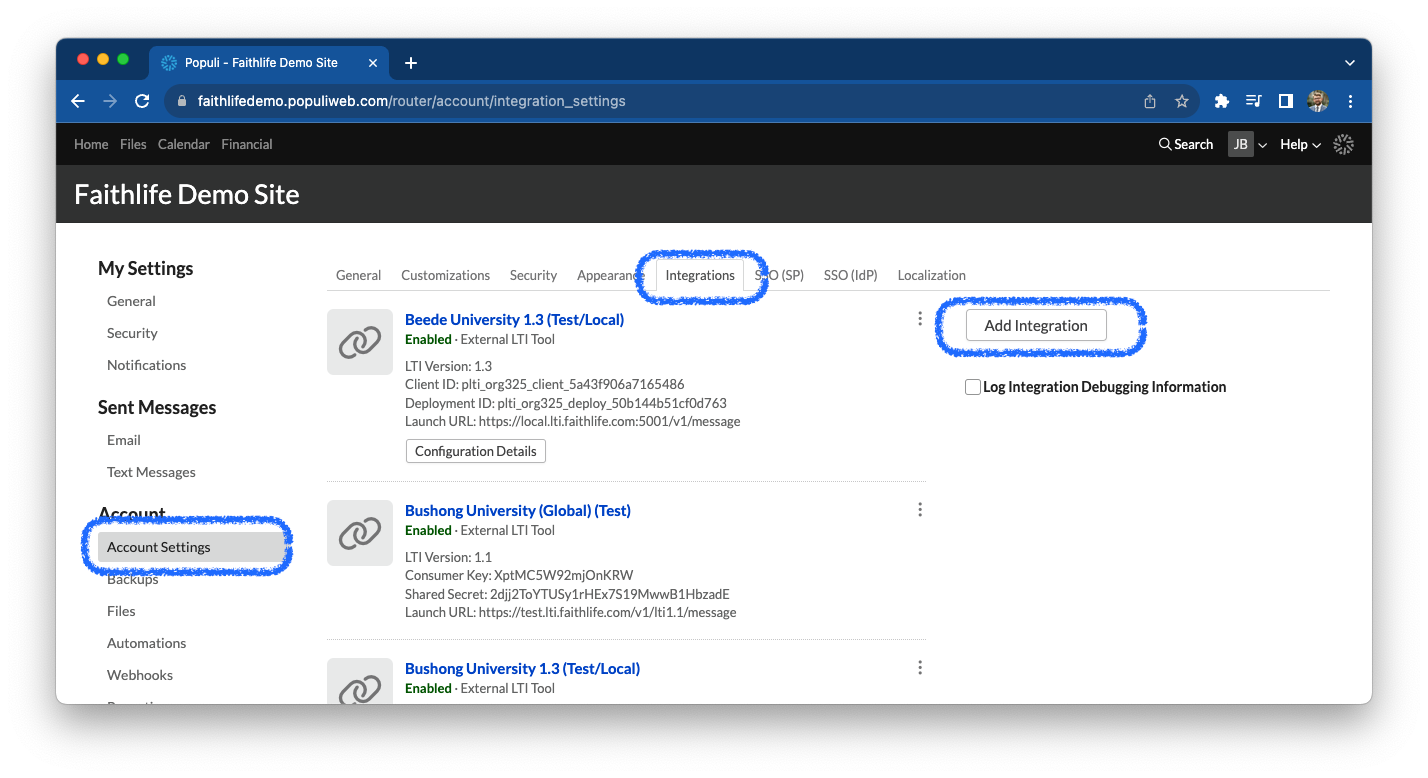Viewport: 1428px width, 778px height.
Task: Open the SSO (IdP) tab
Action: (x=850, y=275)
